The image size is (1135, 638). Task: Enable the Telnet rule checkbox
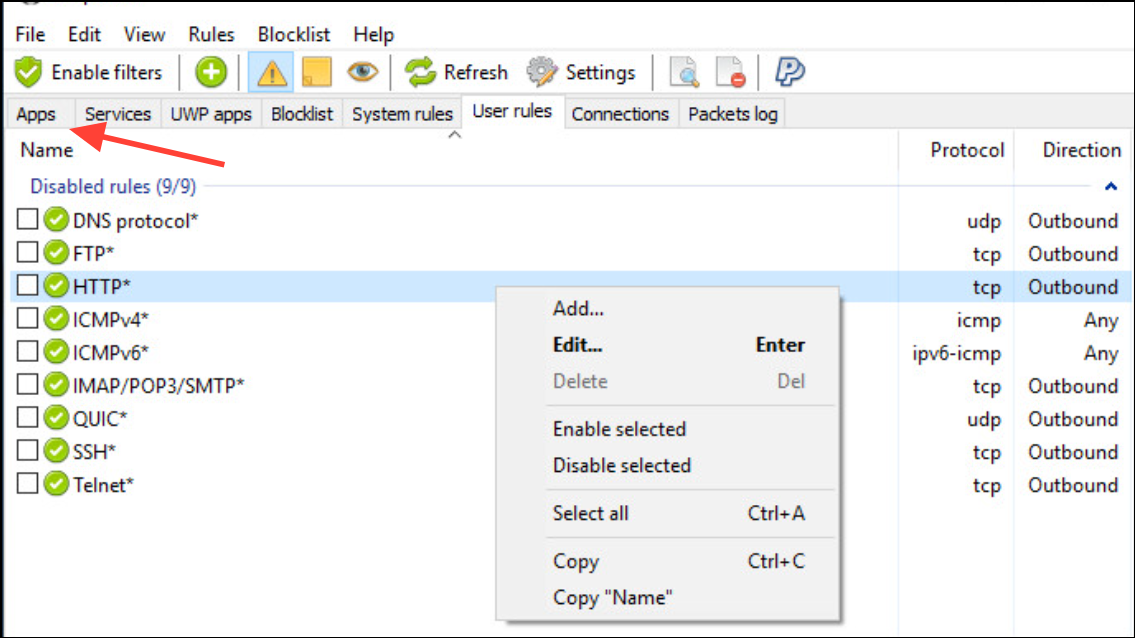(x=28, y=484)
